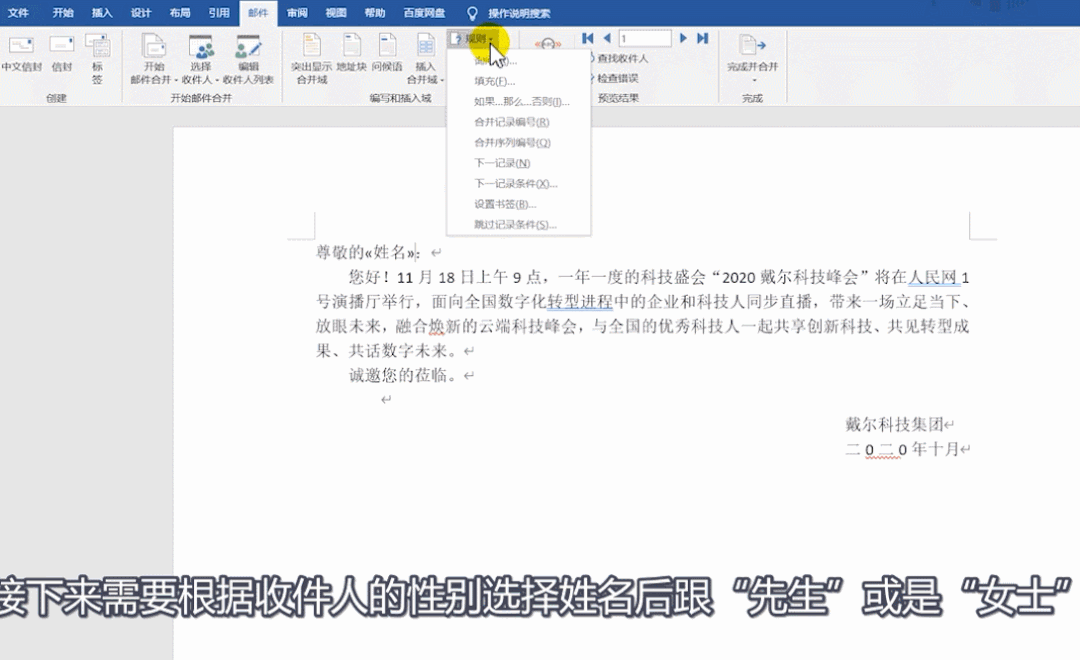The width and height of the screenshot is (1080, 660).
Task: Click 检查错误 (Check for errors) button
Action: [617, 77]
